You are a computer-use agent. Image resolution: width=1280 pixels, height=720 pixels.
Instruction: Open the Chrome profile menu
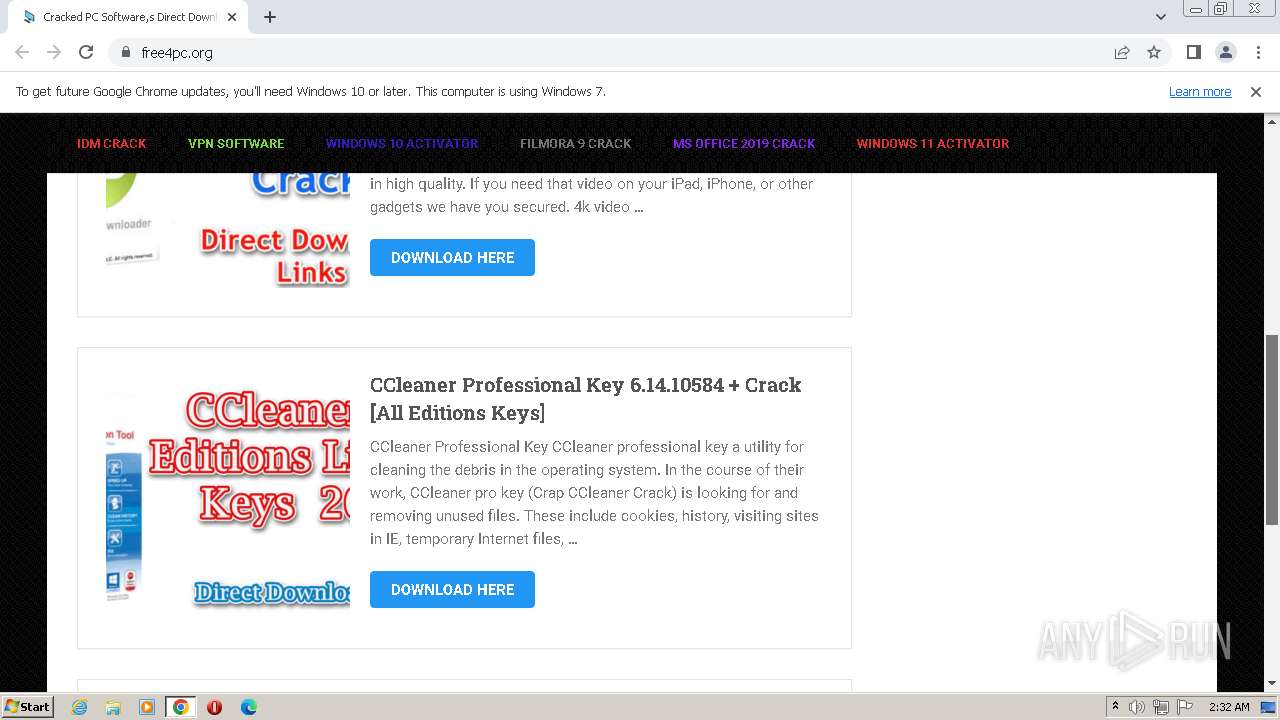click(1225, 52)
